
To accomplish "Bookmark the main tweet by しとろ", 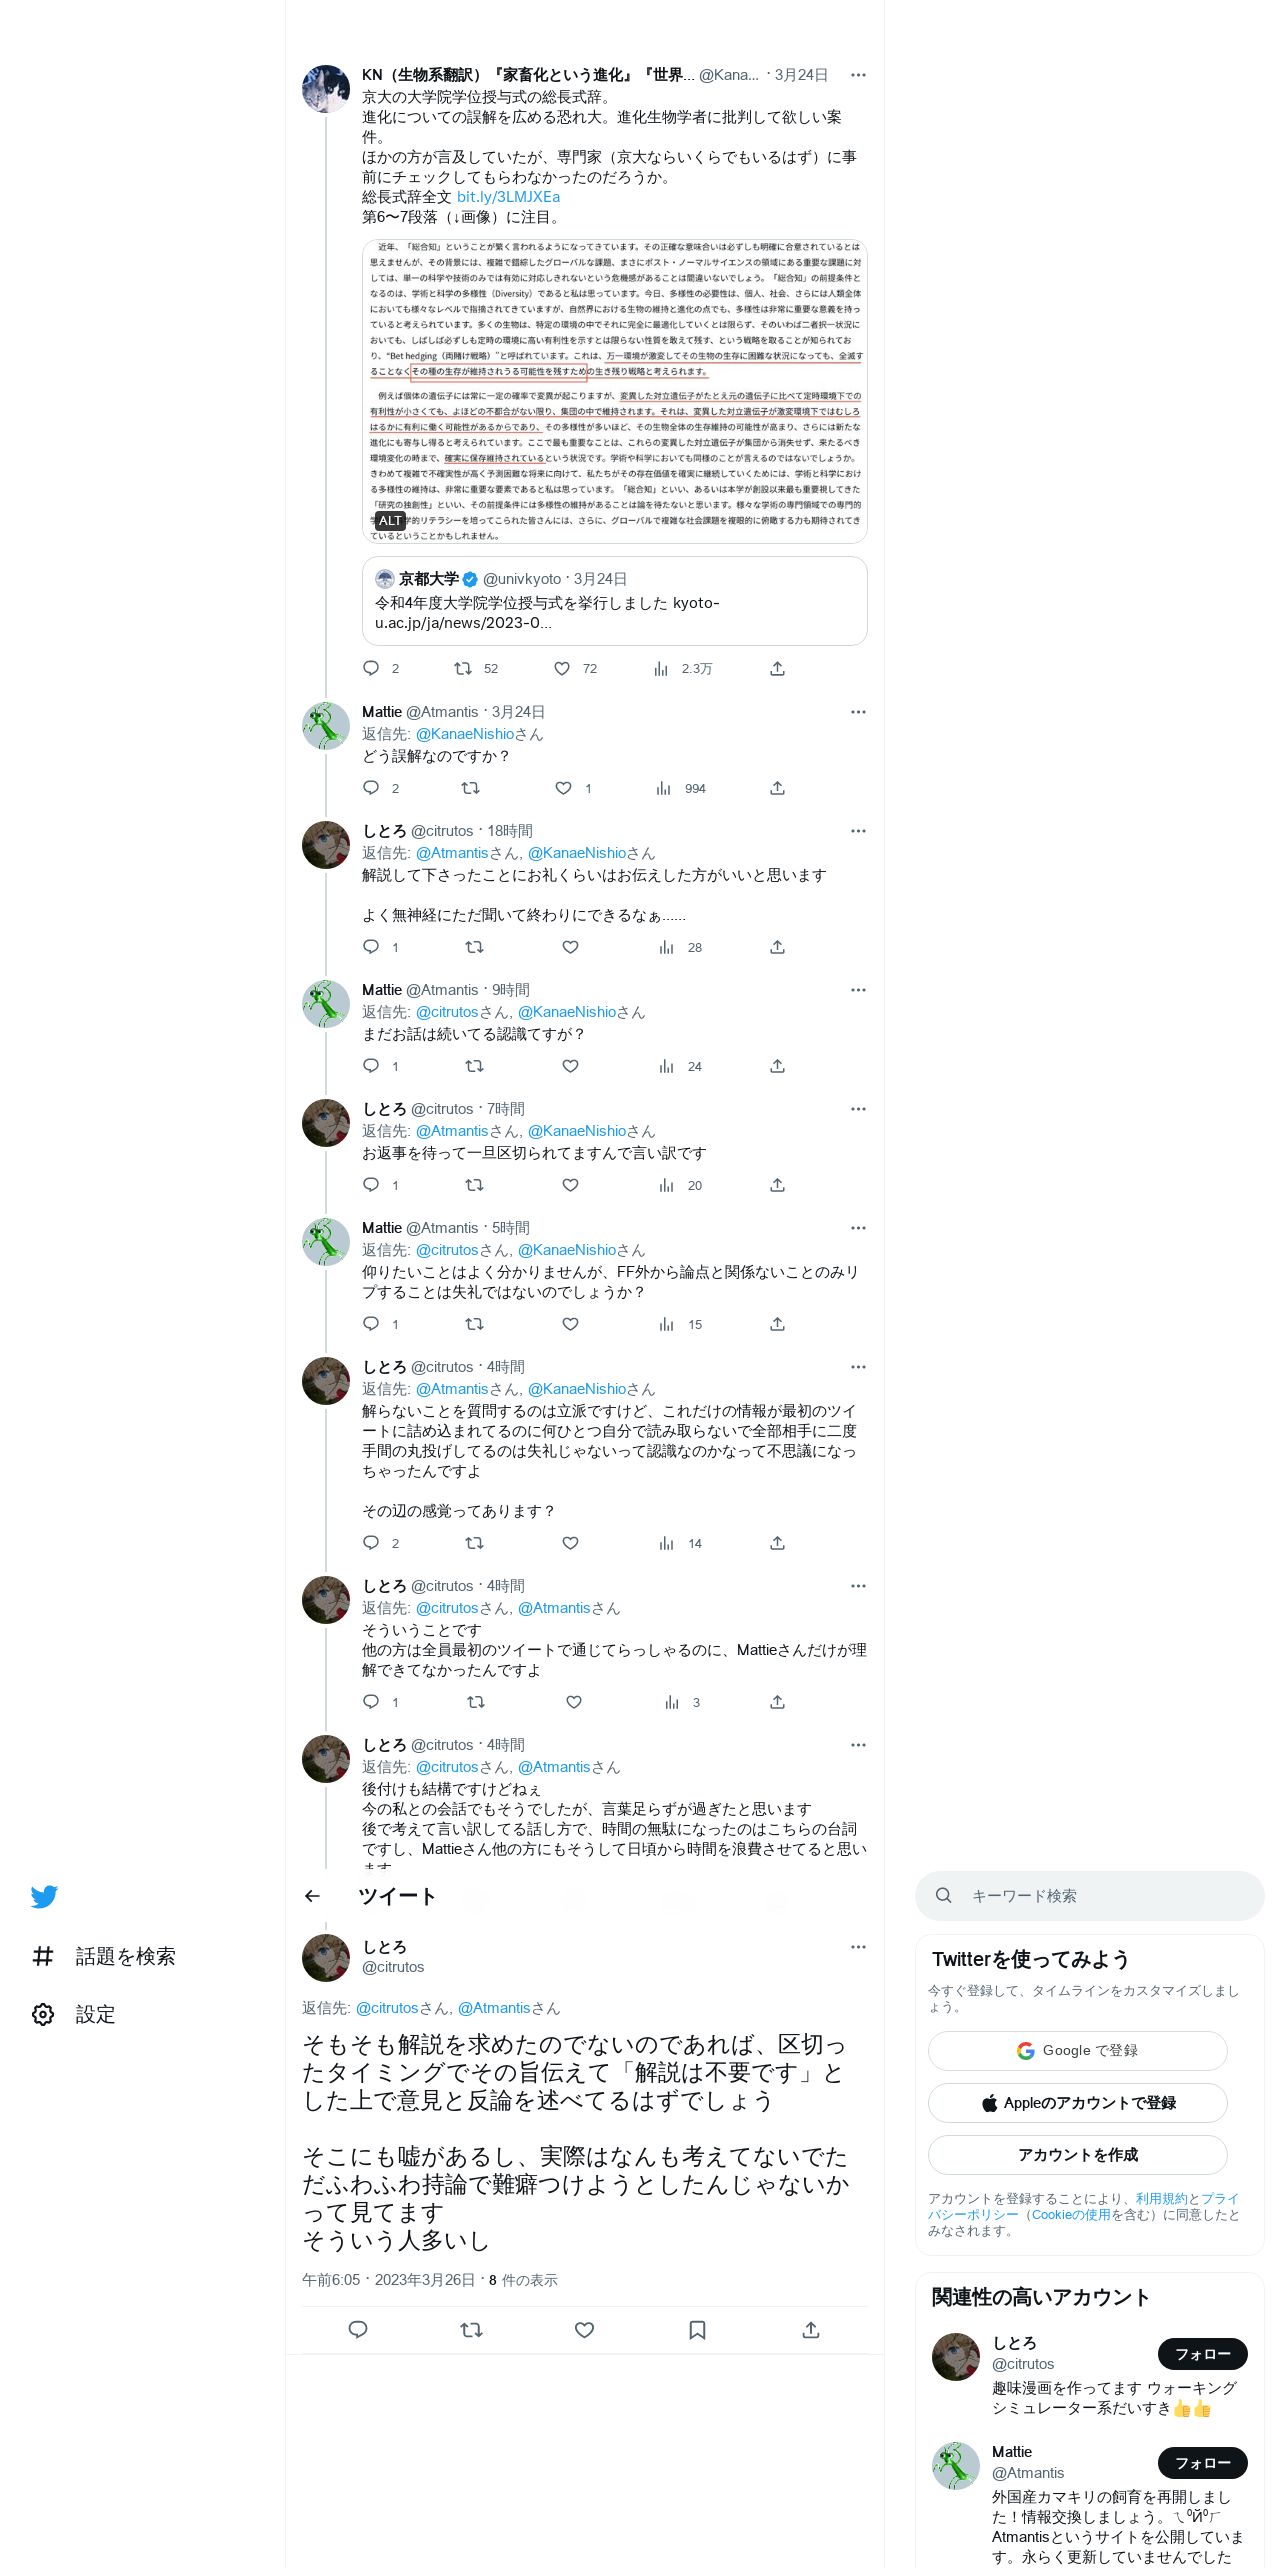I will [x=698, y=2330].
